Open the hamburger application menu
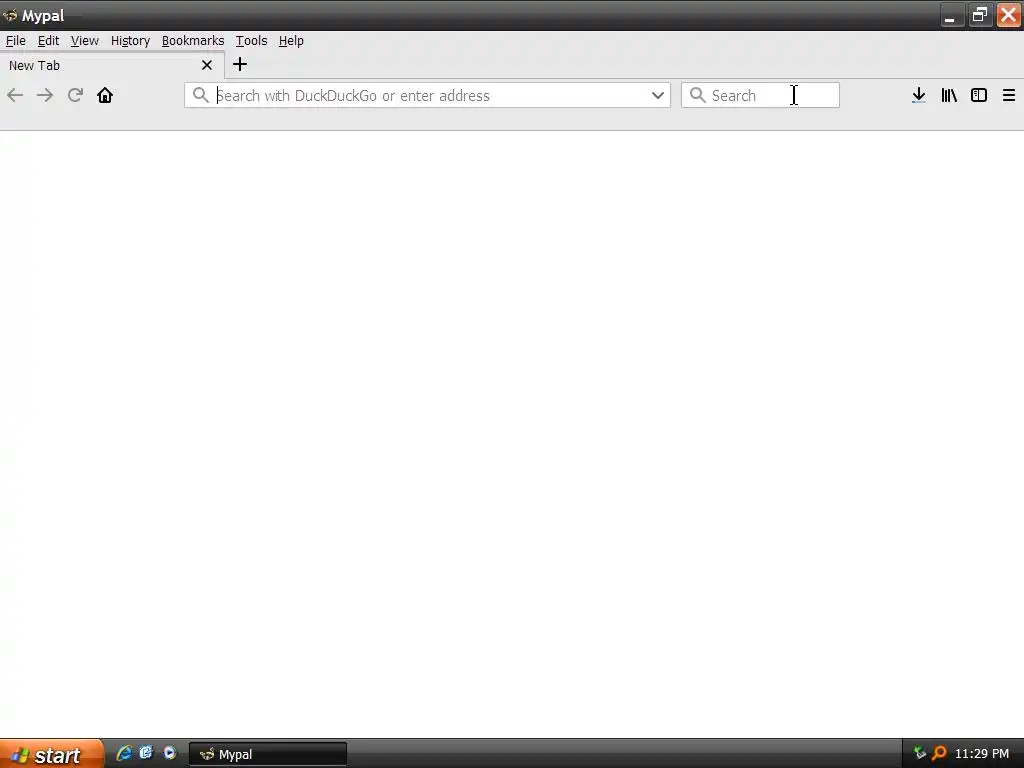The height and width of the screenshot is (768, 1024). tap(1009, 95)
